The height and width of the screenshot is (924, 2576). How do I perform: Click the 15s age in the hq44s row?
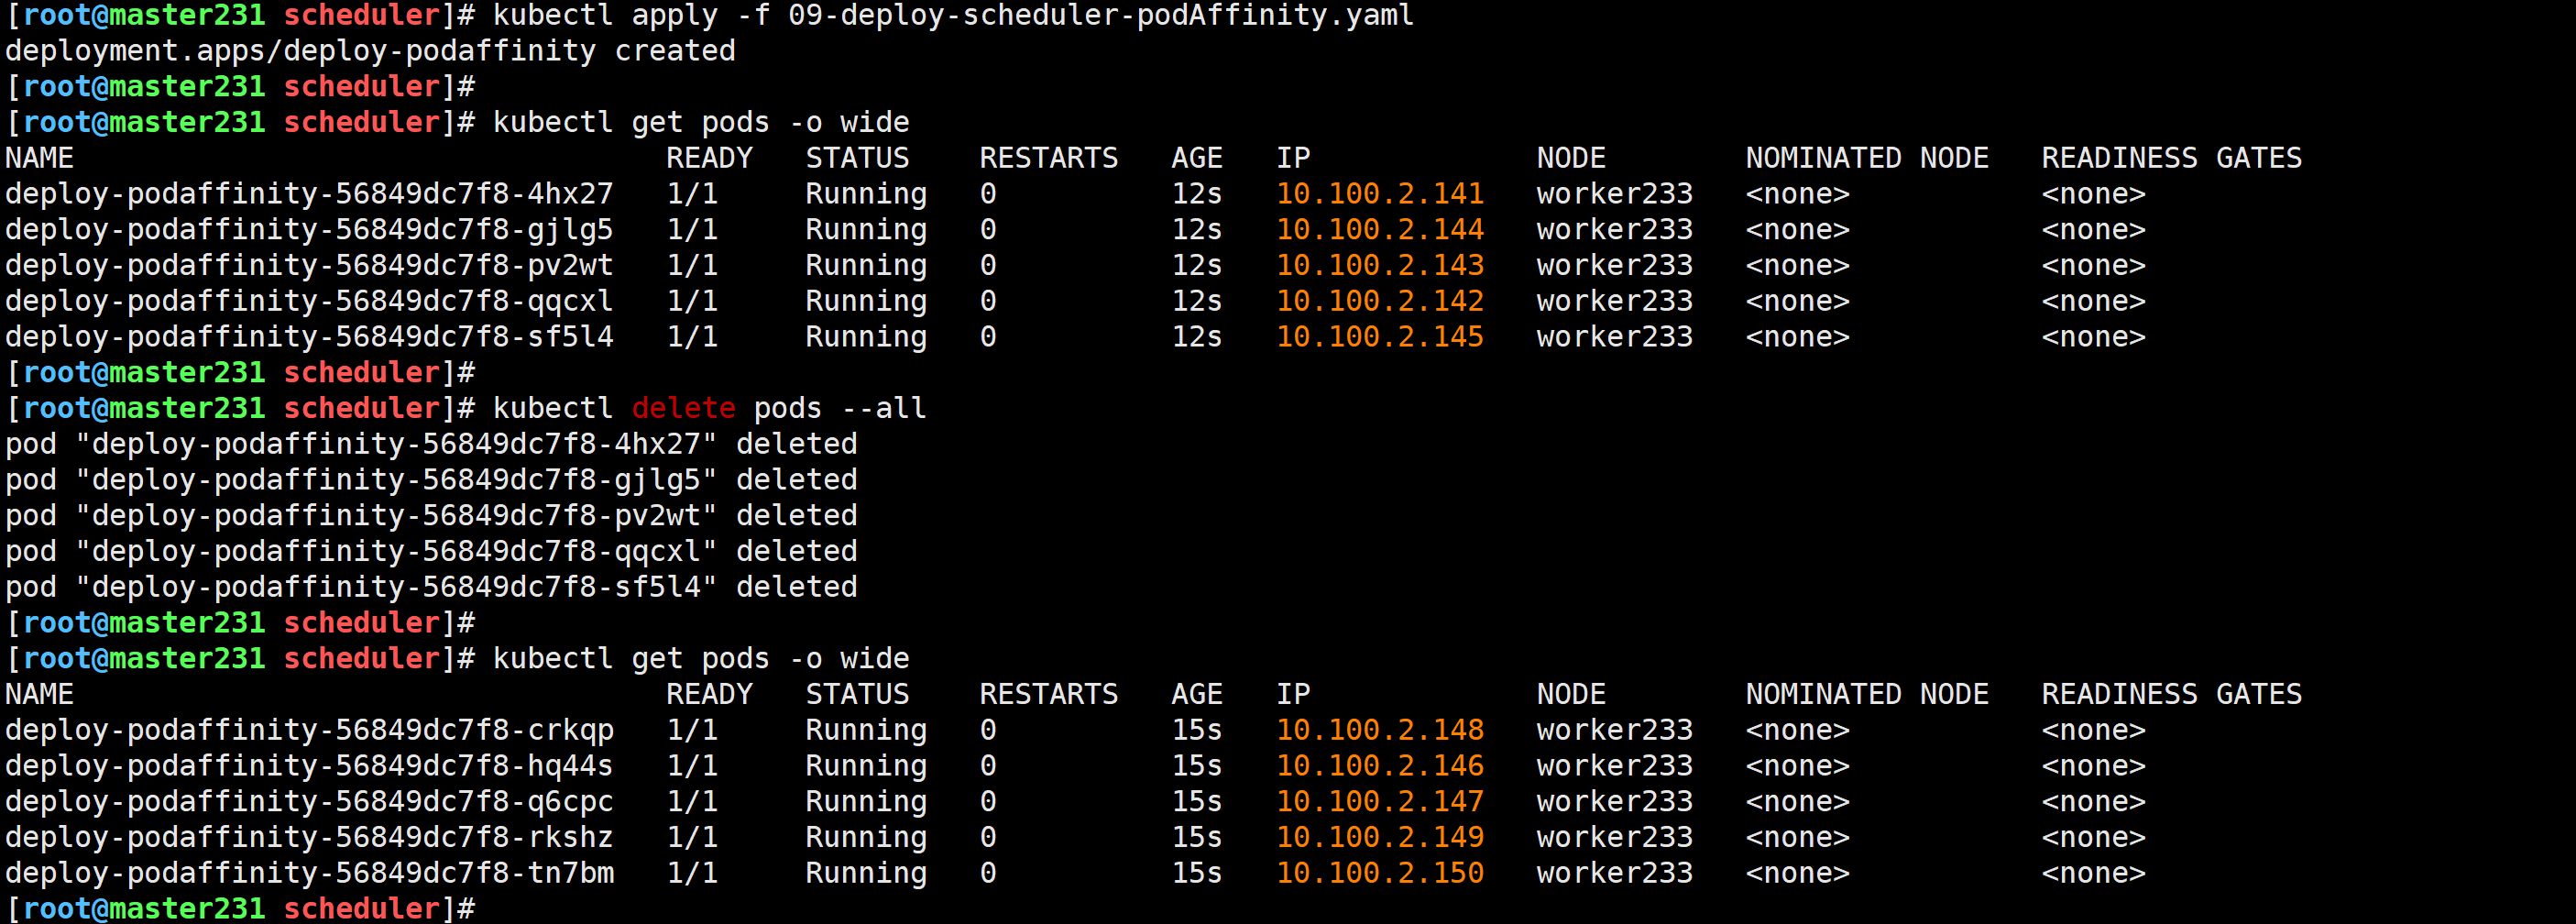click(1197, 766)
